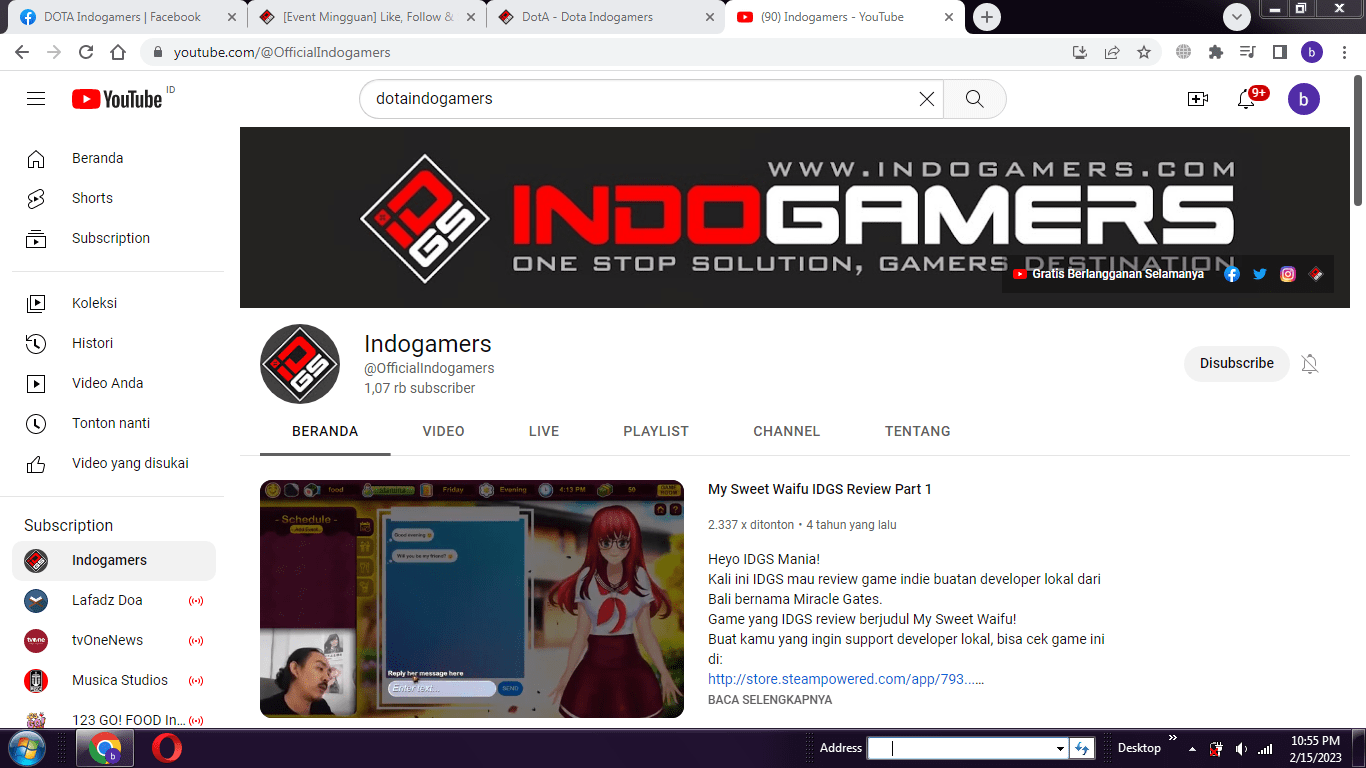This screenshot has width=1366, height=768.
Task: Clear the search box with the X icon
Action: click(x=927, y=99)
